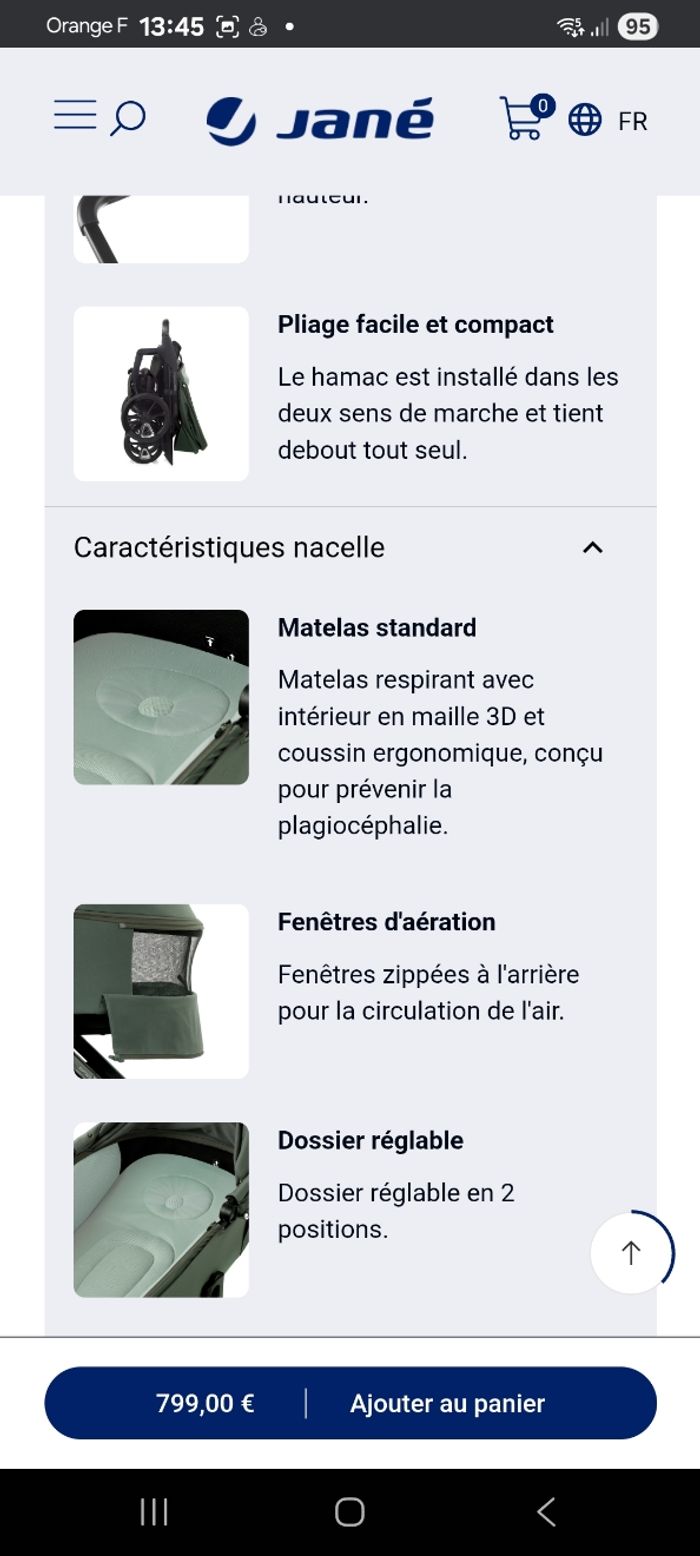Tap the Android home button

point(349,1513)
